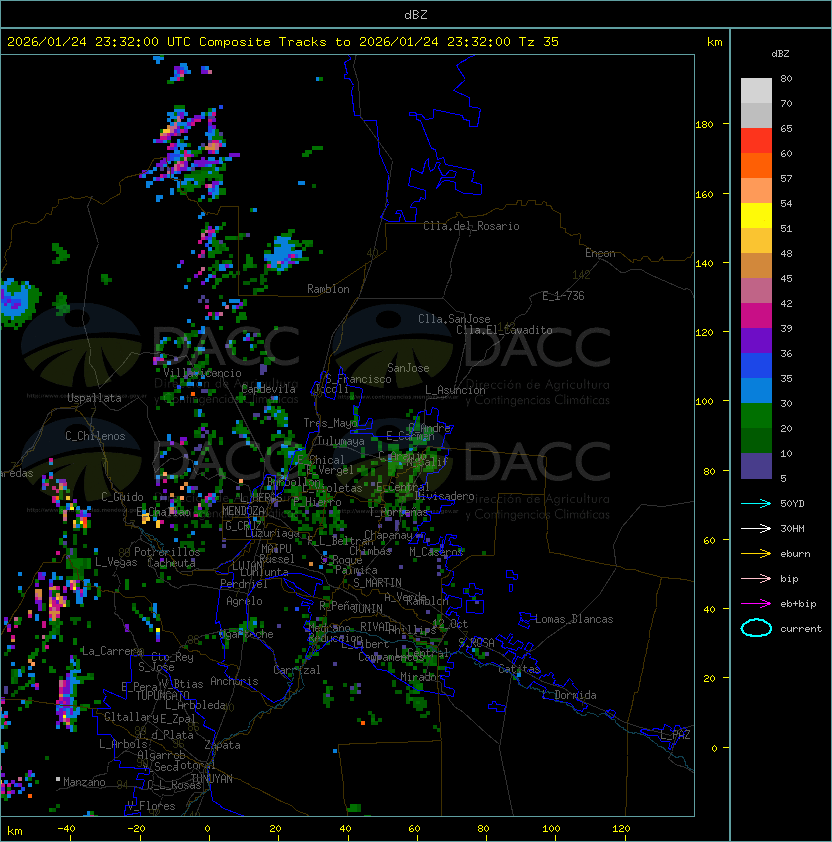
Task: Pick the light blue 30-35 dBZ swatch
Action: coord(756,390)
